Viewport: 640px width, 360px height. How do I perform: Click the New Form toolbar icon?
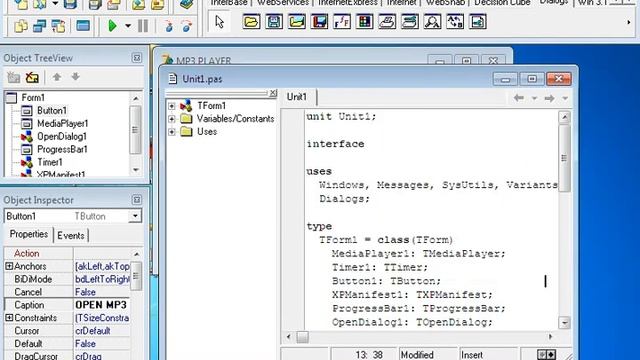pos(83,26)
